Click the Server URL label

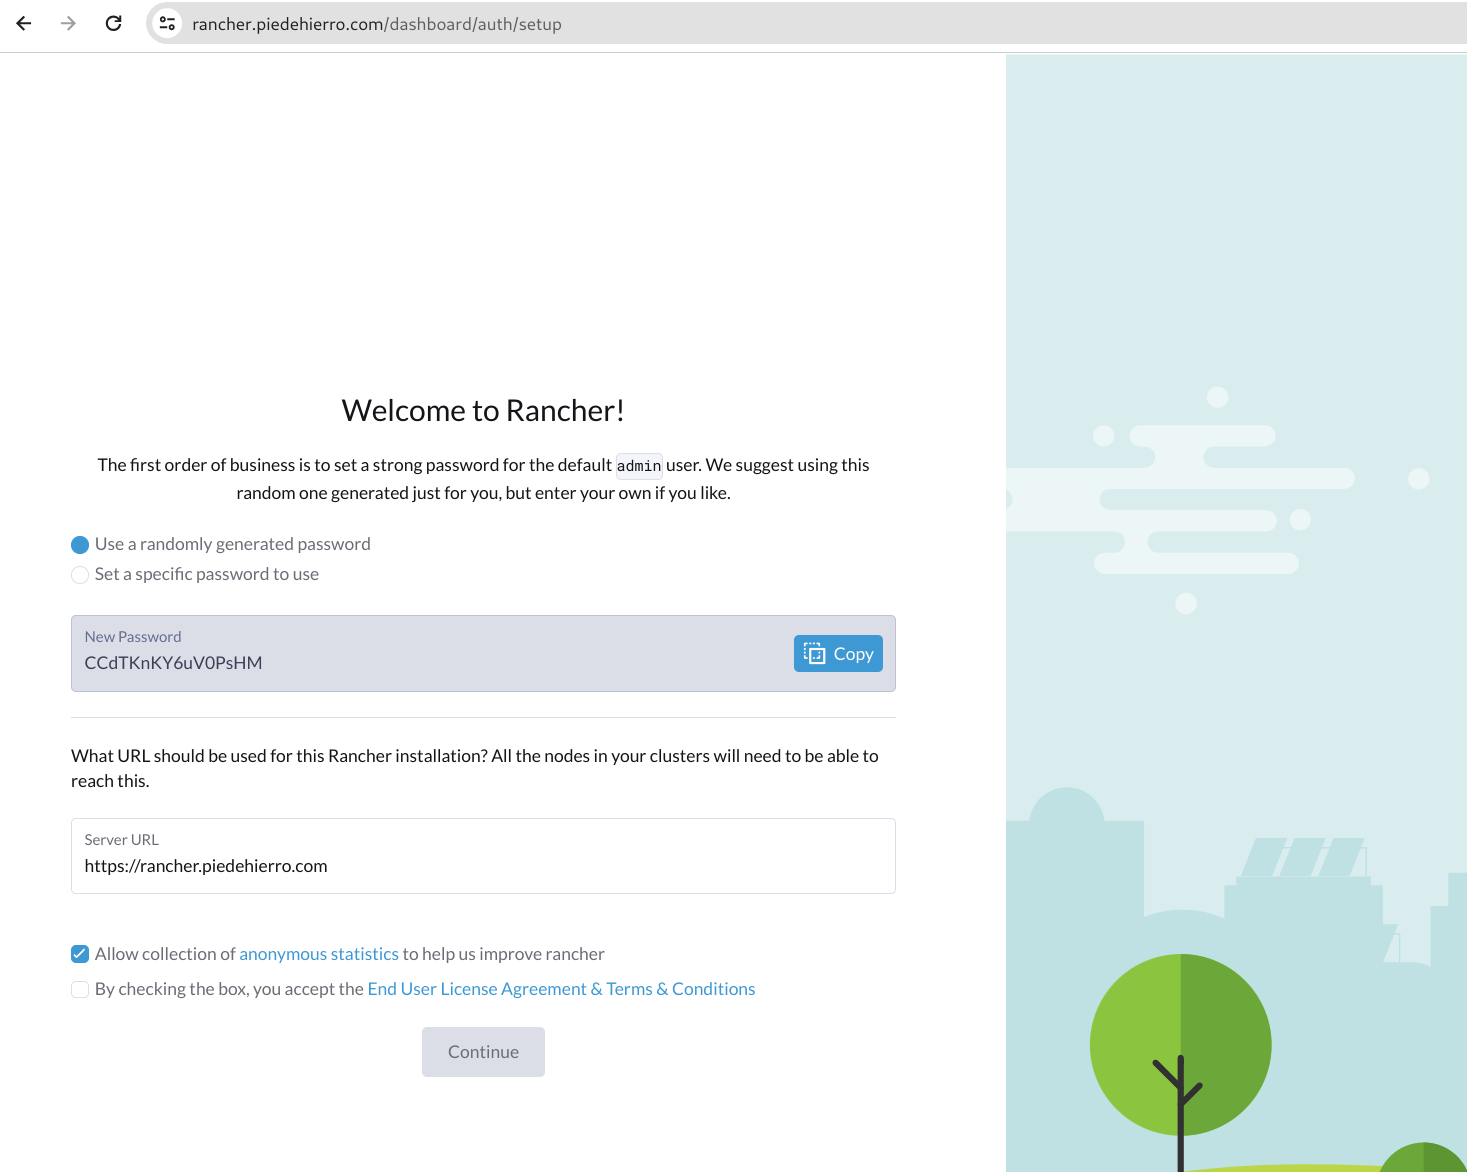pyautogui.click(x=121, y=840)
